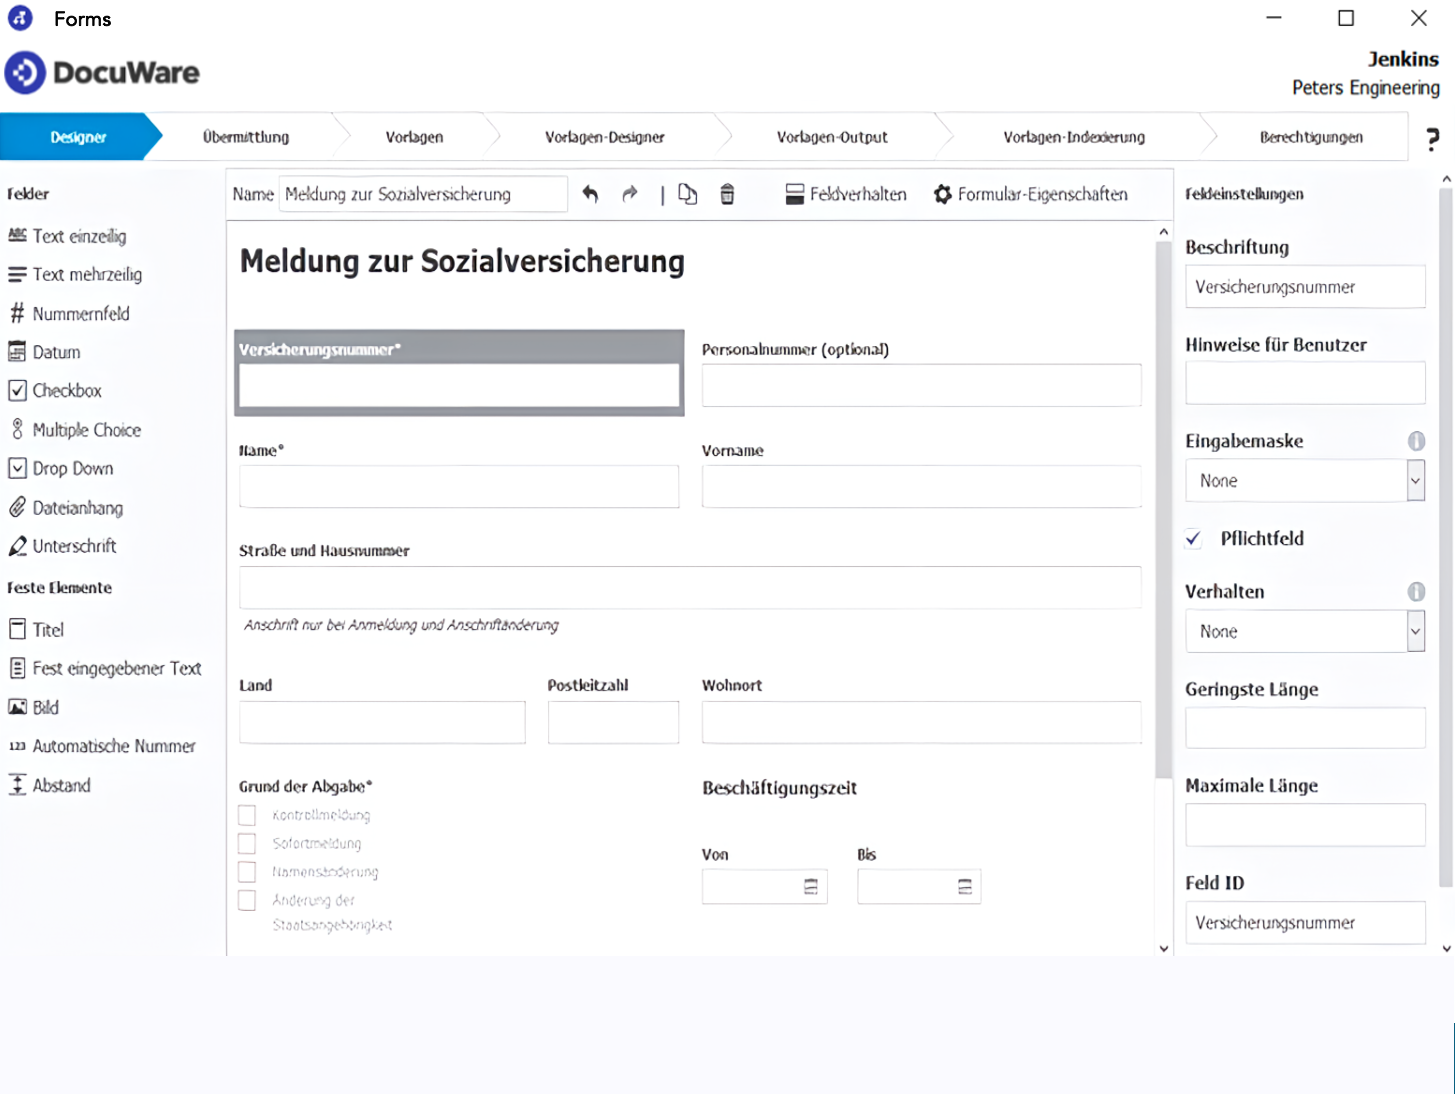Expand the Verhalten dropdown
This screenshot has height=1094, width=1455.
[x=1415, y=632]
